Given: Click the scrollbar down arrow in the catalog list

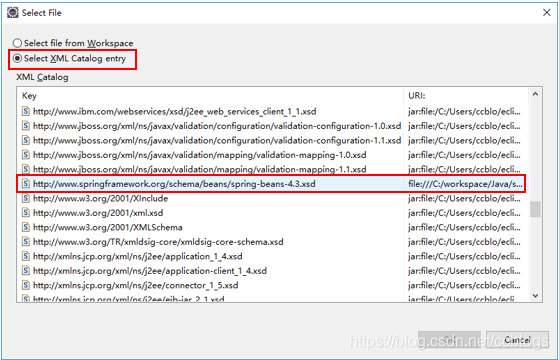Looking at the screenshot, I should 535,295.
